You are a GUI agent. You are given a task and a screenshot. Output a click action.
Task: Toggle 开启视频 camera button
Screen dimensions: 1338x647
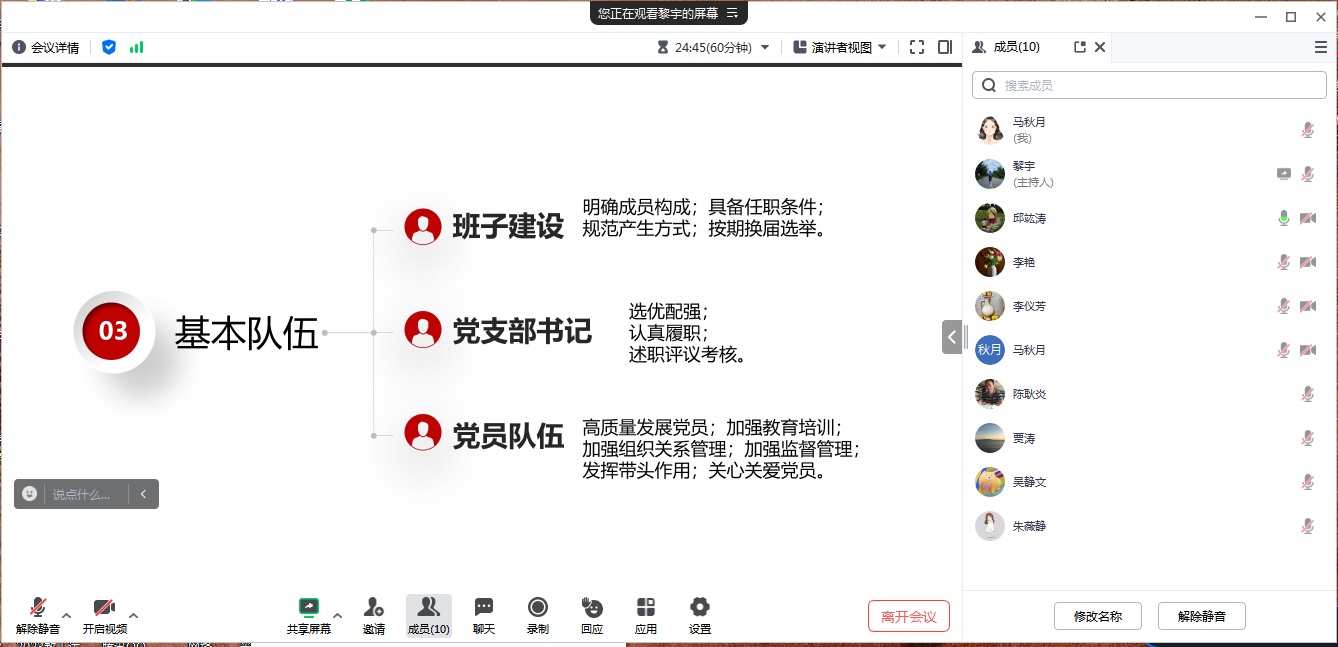point(104,615)
